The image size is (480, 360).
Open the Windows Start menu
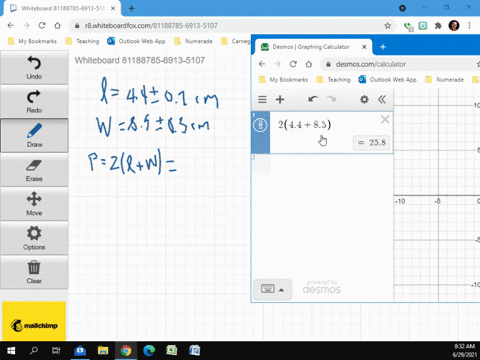[x=11, y=351]
